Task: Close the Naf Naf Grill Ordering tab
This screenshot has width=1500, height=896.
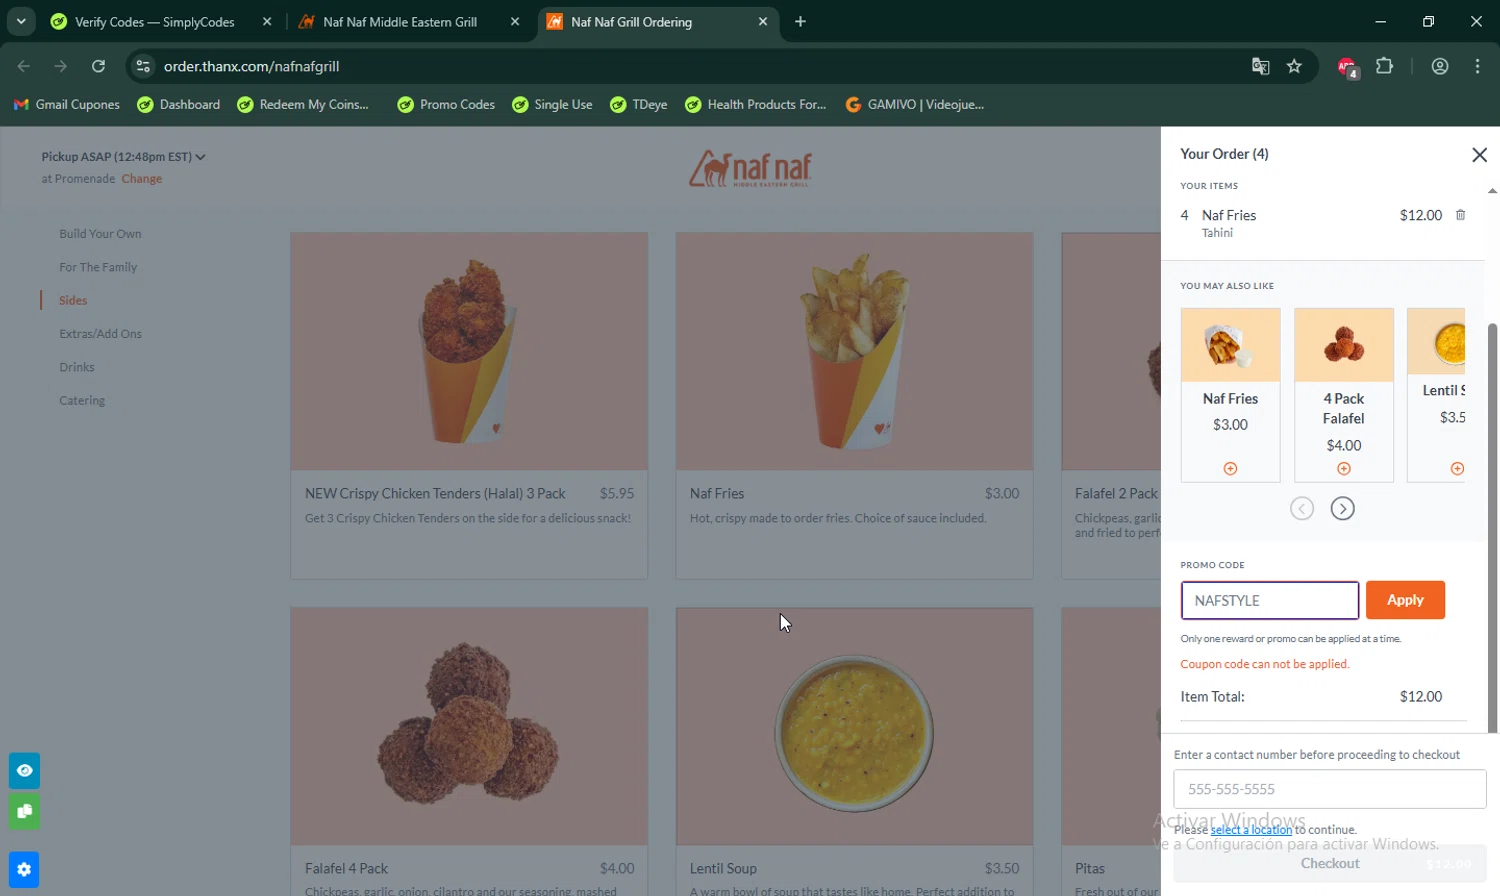Action: [x=763, y=22]
